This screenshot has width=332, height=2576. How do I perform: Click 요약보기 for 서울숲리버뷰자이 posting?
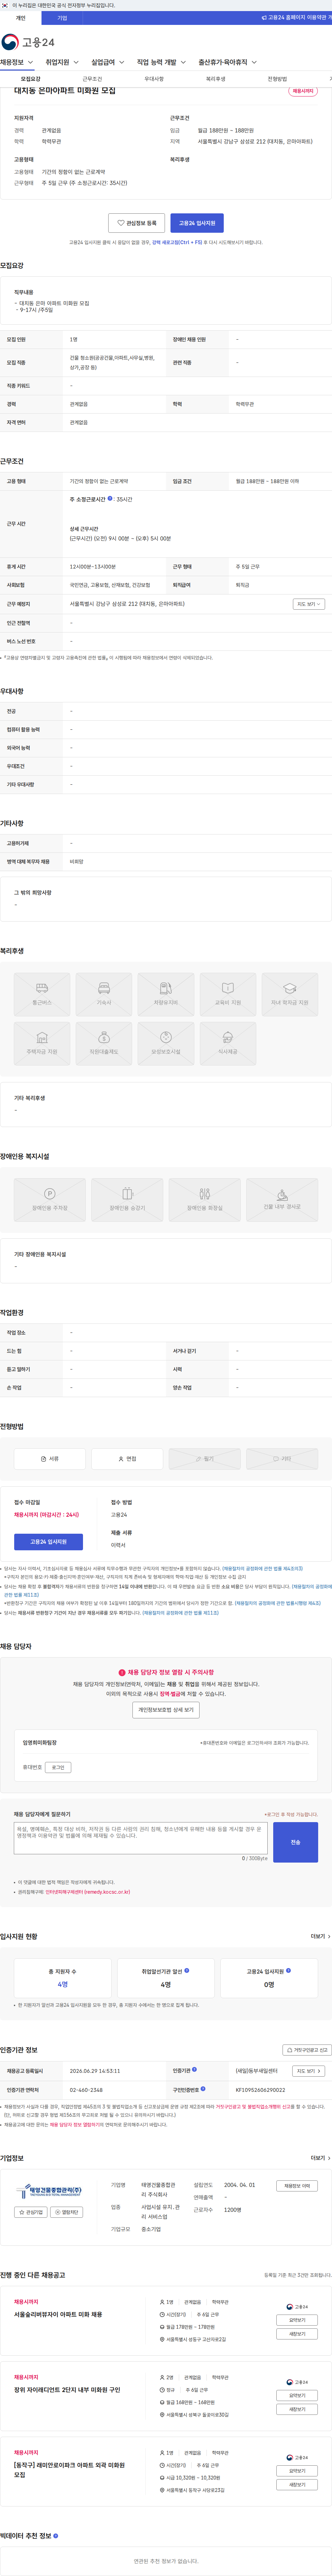point(297,2320)
